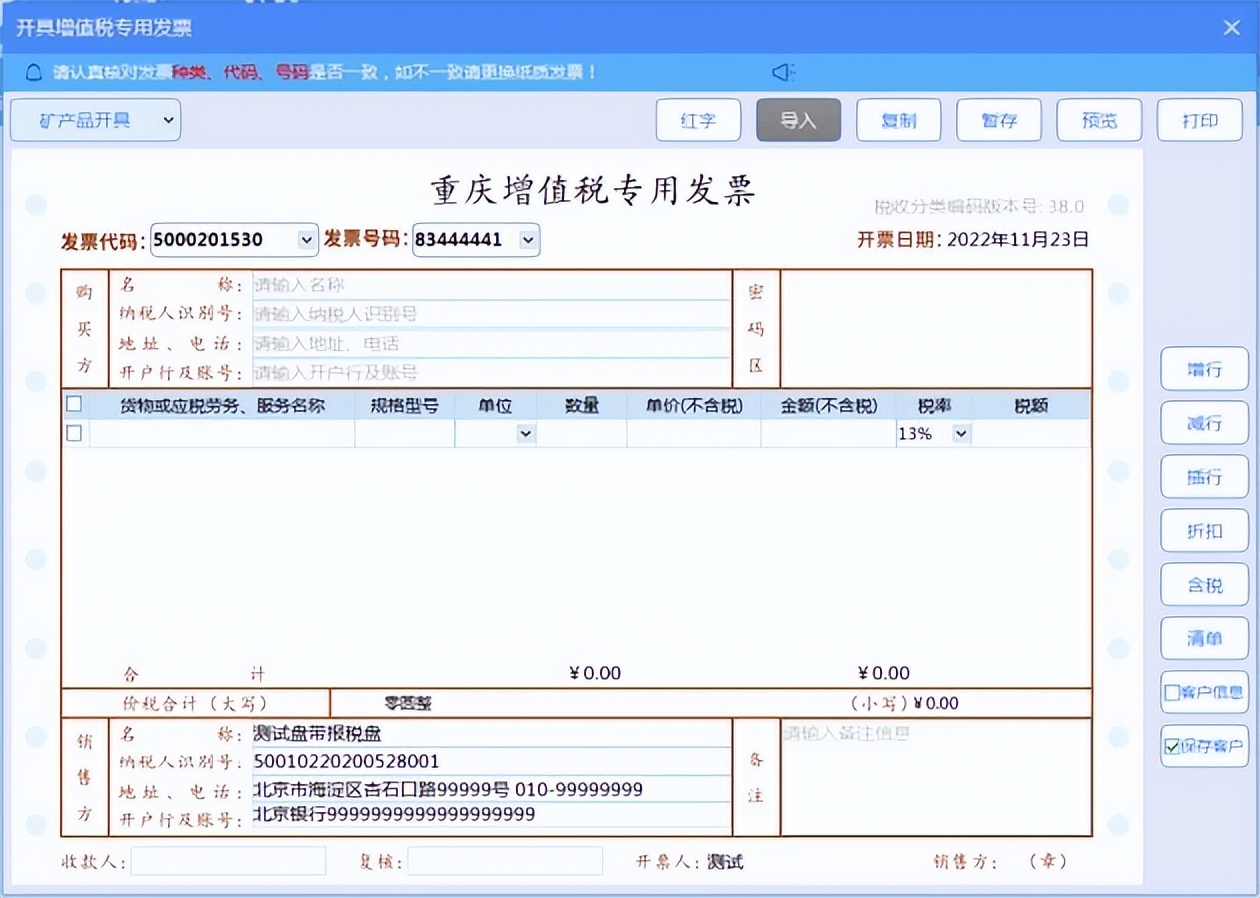Click the 打印 button to print invoice
The image size is (1260, 898).
pos(1199,119)
